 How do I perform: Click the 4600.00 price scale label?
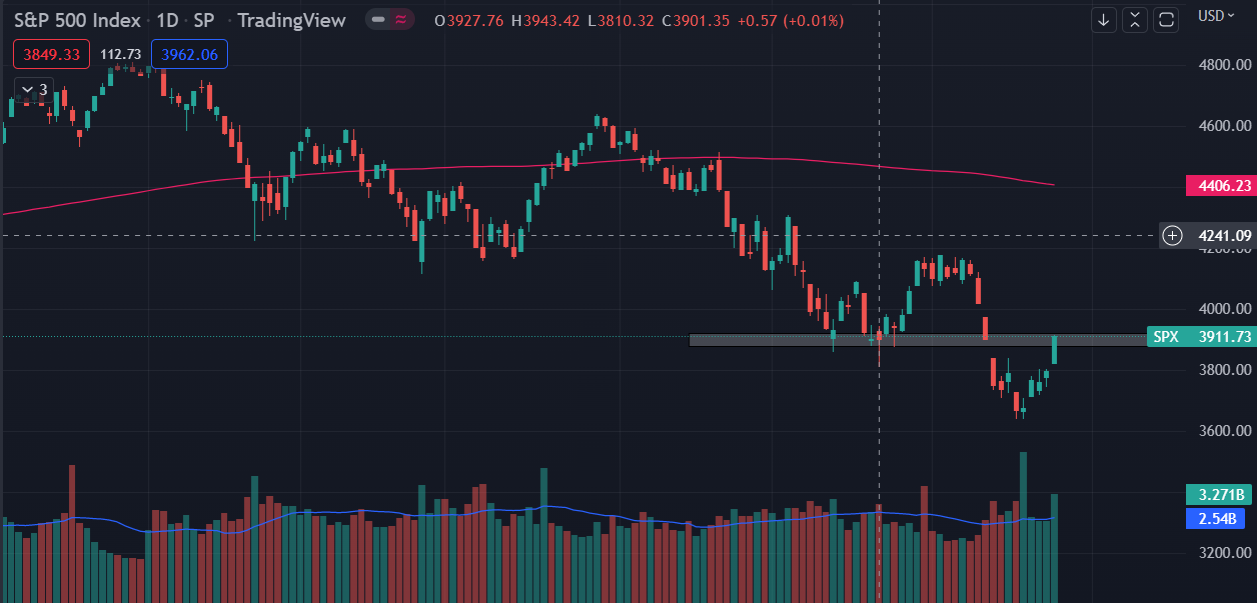1225,126
